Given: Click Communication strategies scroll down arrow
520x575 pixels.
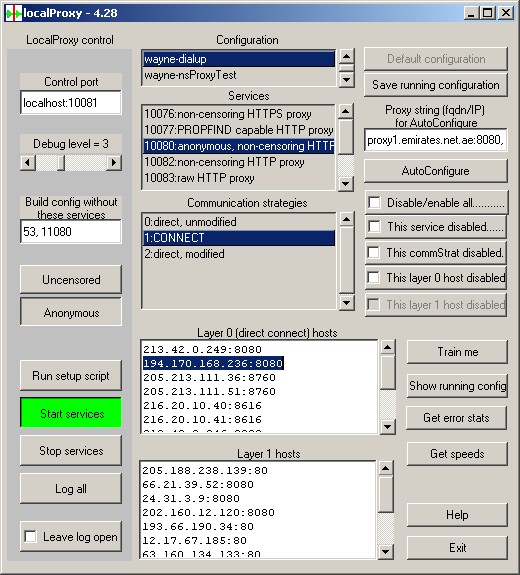Looking at the screenshot, I should coord(347,303).
